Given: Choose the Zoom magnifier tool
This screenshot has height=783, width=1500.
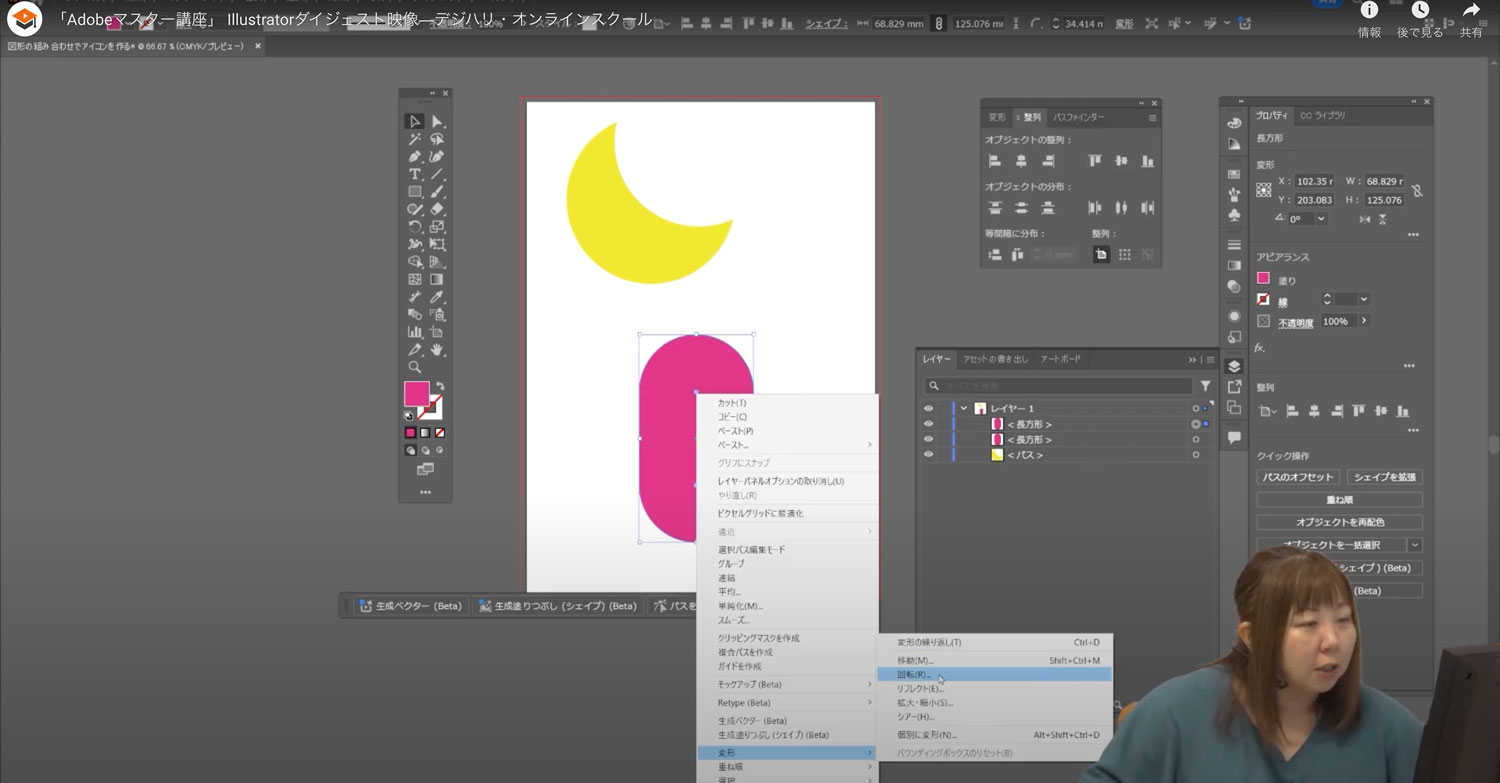Looking at the screenshot, I should pos(415,367).
